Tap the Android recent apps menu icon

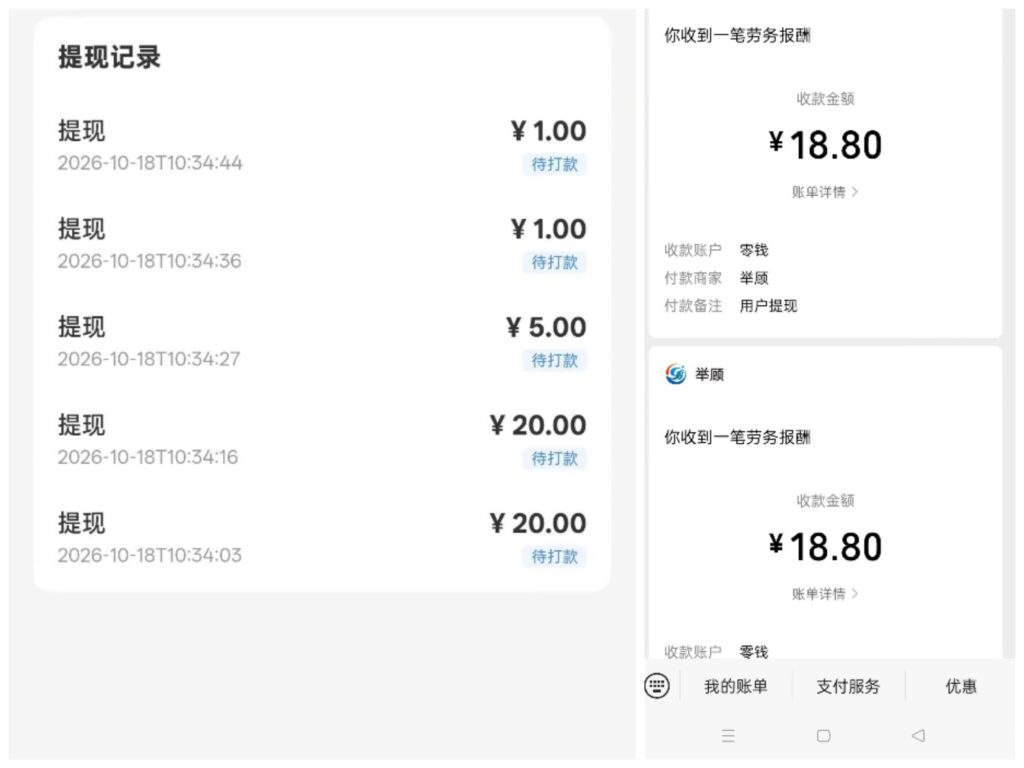(728, 736)
